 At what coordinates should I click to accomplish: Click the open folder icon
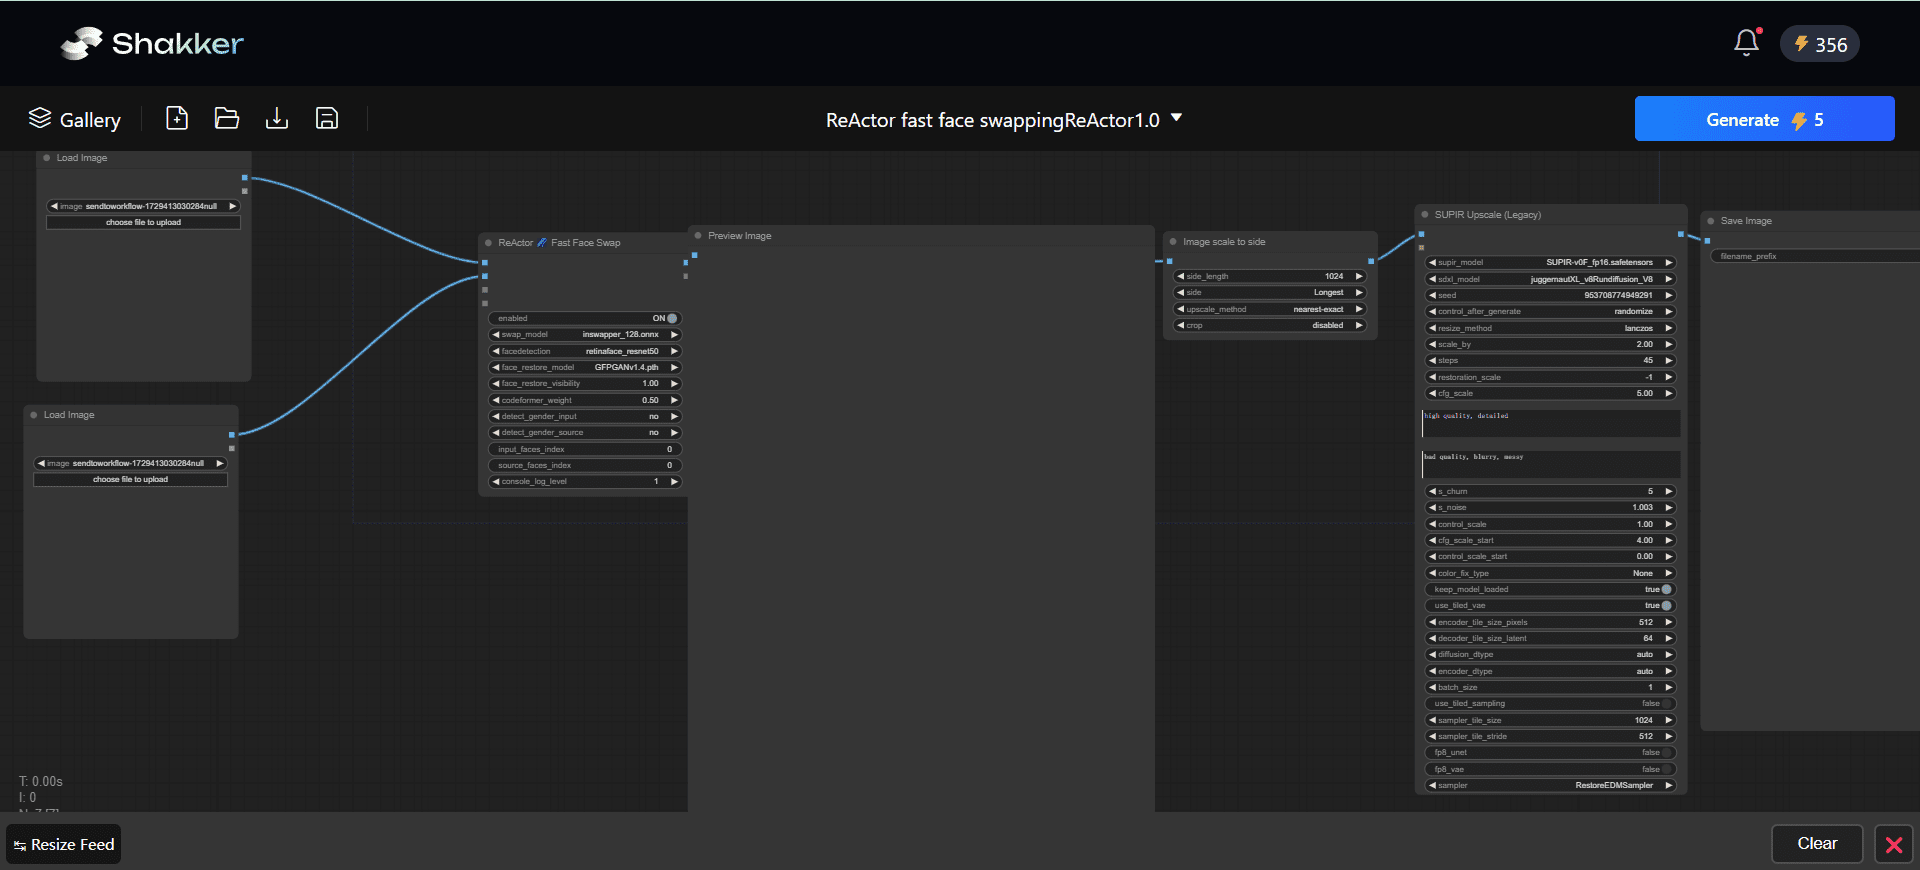click(x=227, y=118)
